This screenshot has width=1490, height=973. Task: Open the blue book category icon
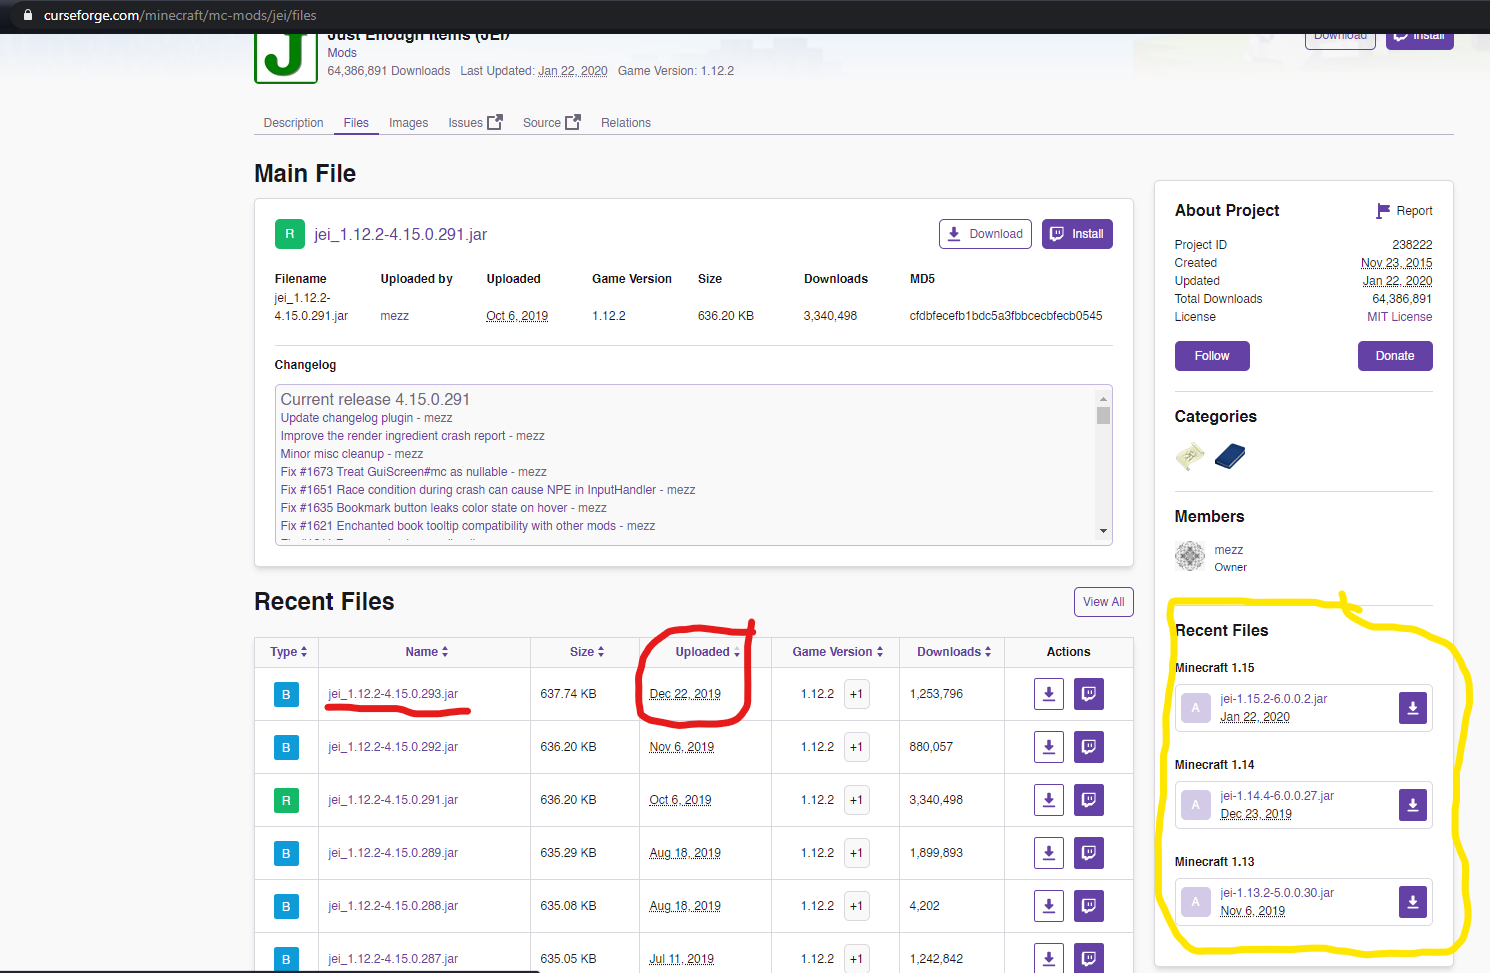[x=1230, y=456]
